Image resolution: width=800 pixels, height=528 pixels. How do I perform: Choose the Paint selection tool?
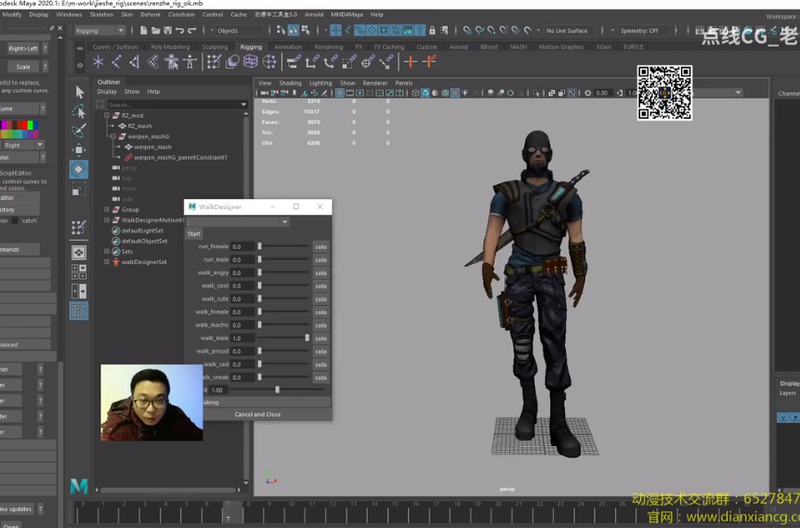click(x=79, y=131)
